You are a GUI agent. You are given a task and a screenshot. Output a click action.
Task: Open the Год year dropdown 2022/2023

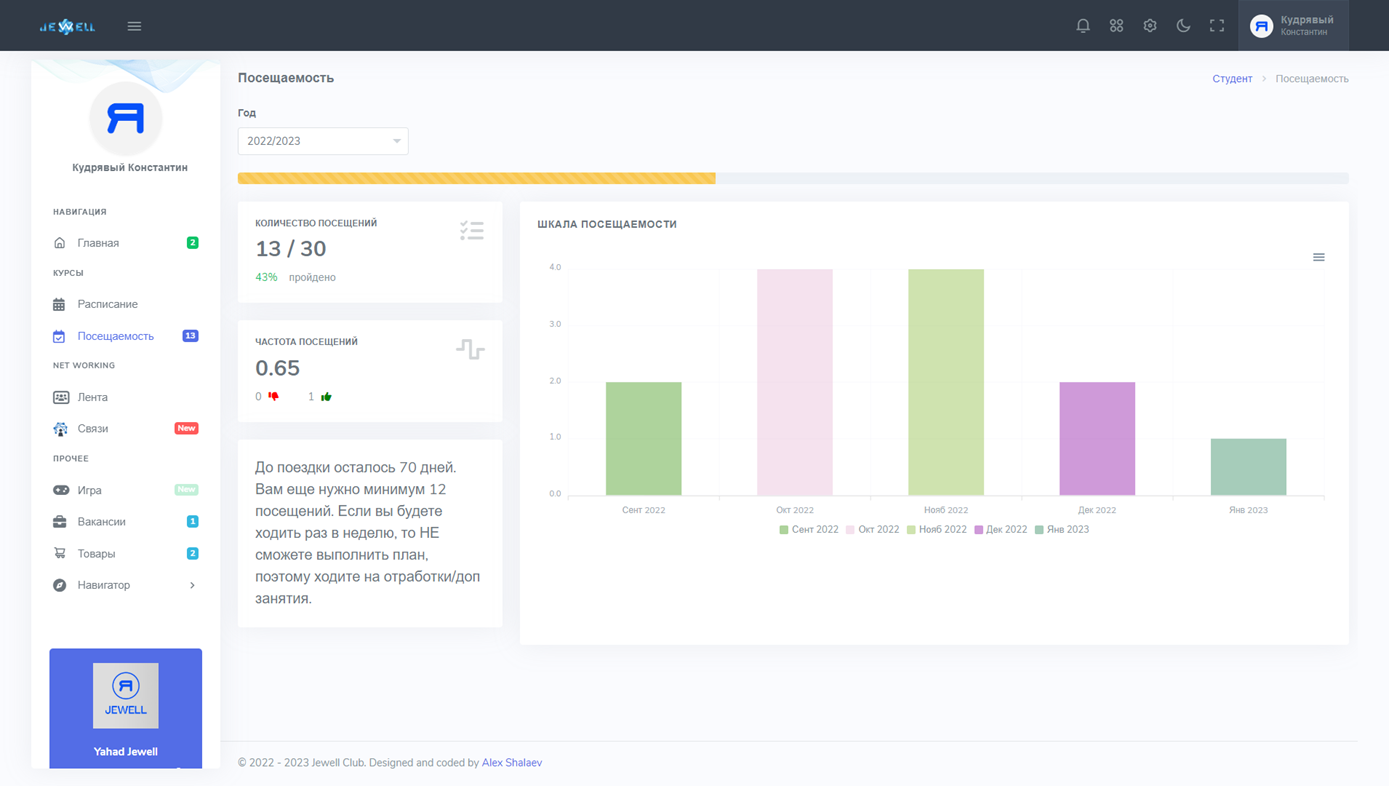(322, 141)
